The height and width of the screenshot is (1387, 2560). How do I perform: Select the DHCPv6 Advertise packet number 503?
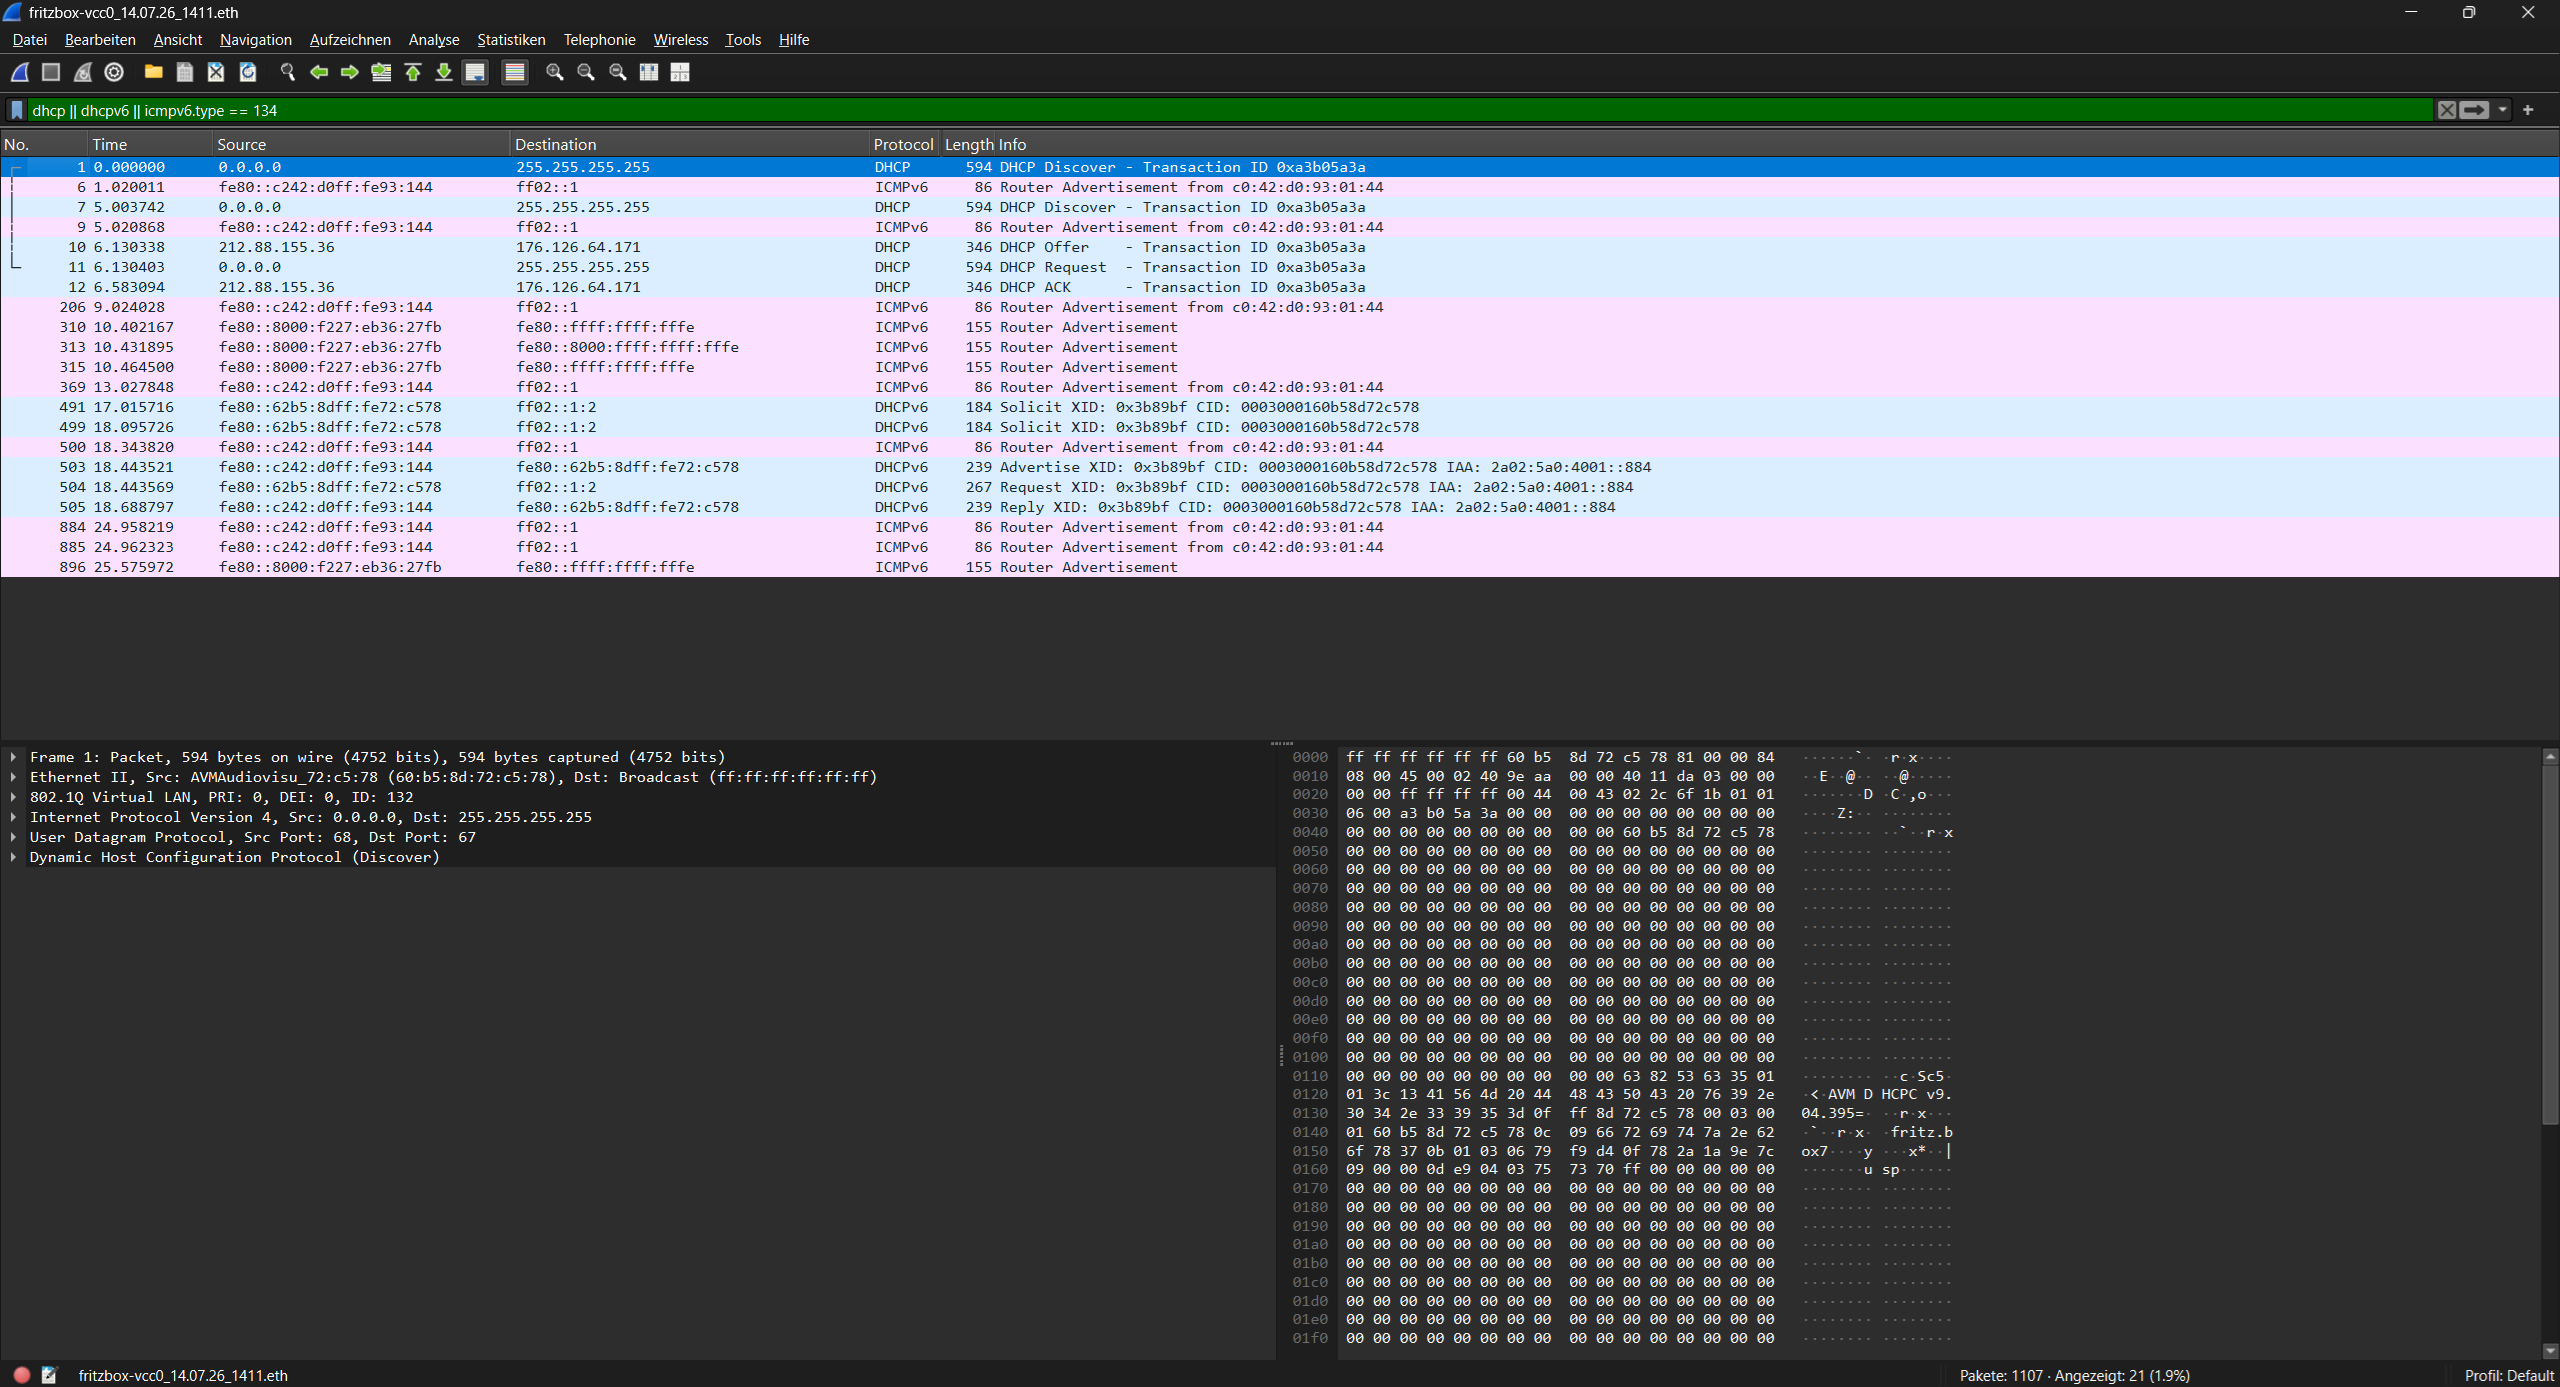coord(1279,467)
